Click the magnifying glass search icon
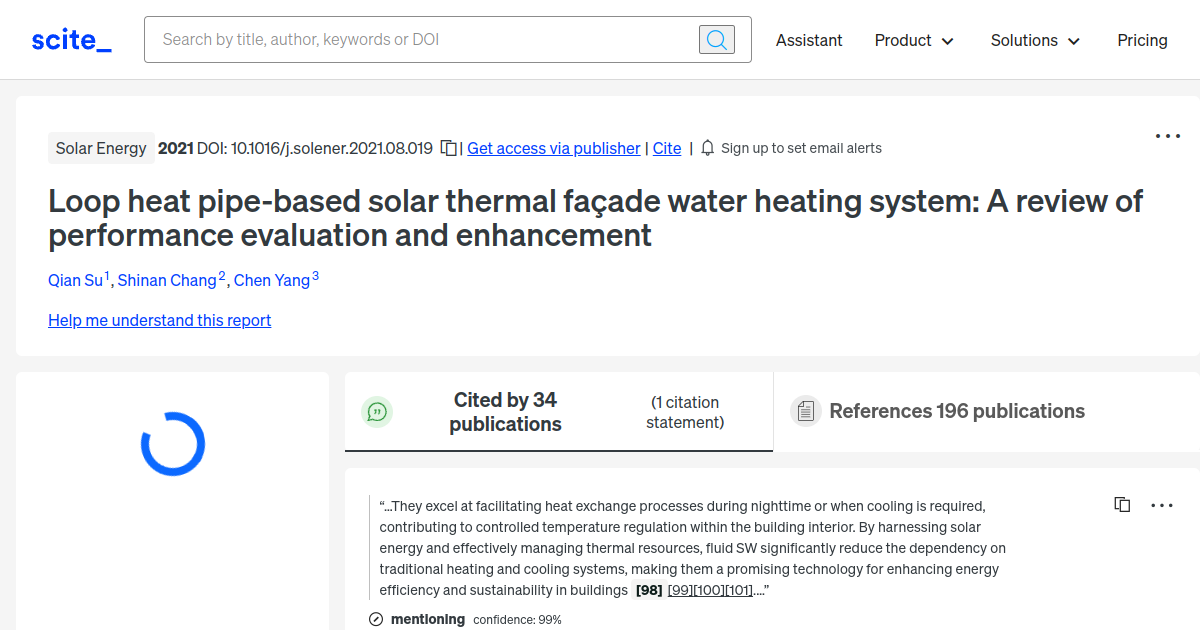The image size is (1200, 630). click(x=716, y=39)
